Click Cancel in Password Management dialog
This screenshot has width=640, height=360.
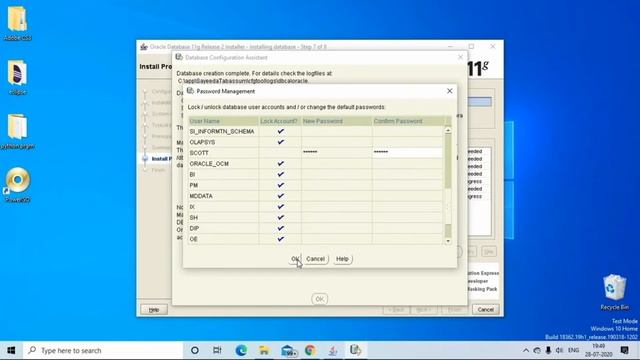(x=316, y=259)
